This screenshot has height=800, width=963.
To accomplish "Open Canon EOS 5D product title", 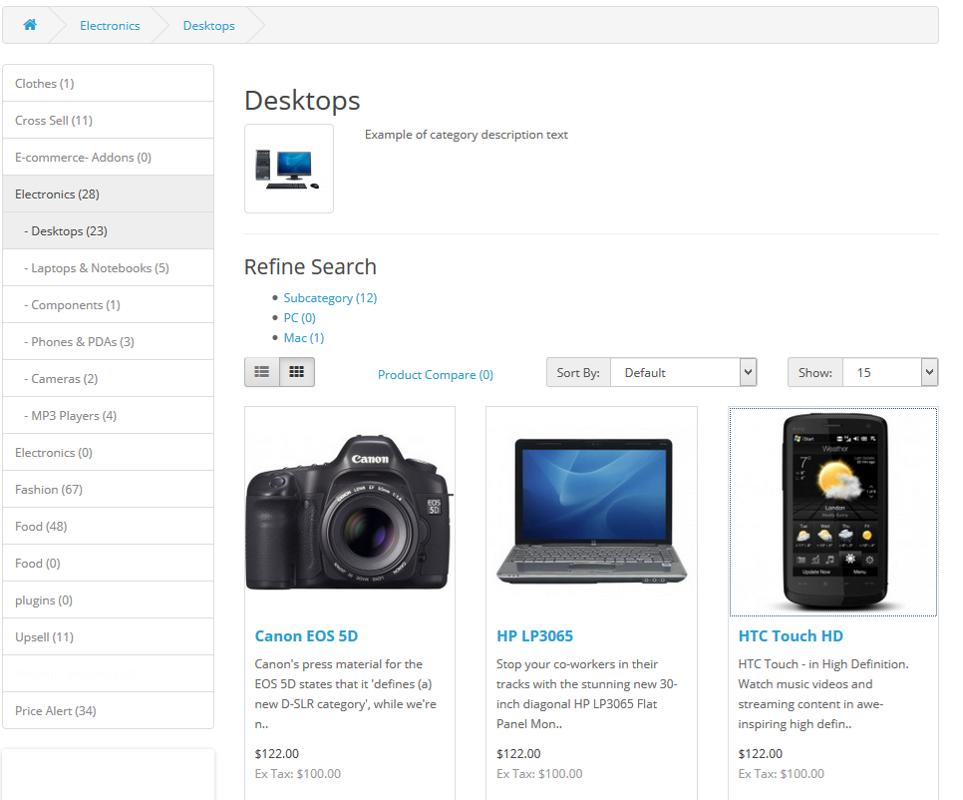I will pyautogui.click(x=306, y=636).
